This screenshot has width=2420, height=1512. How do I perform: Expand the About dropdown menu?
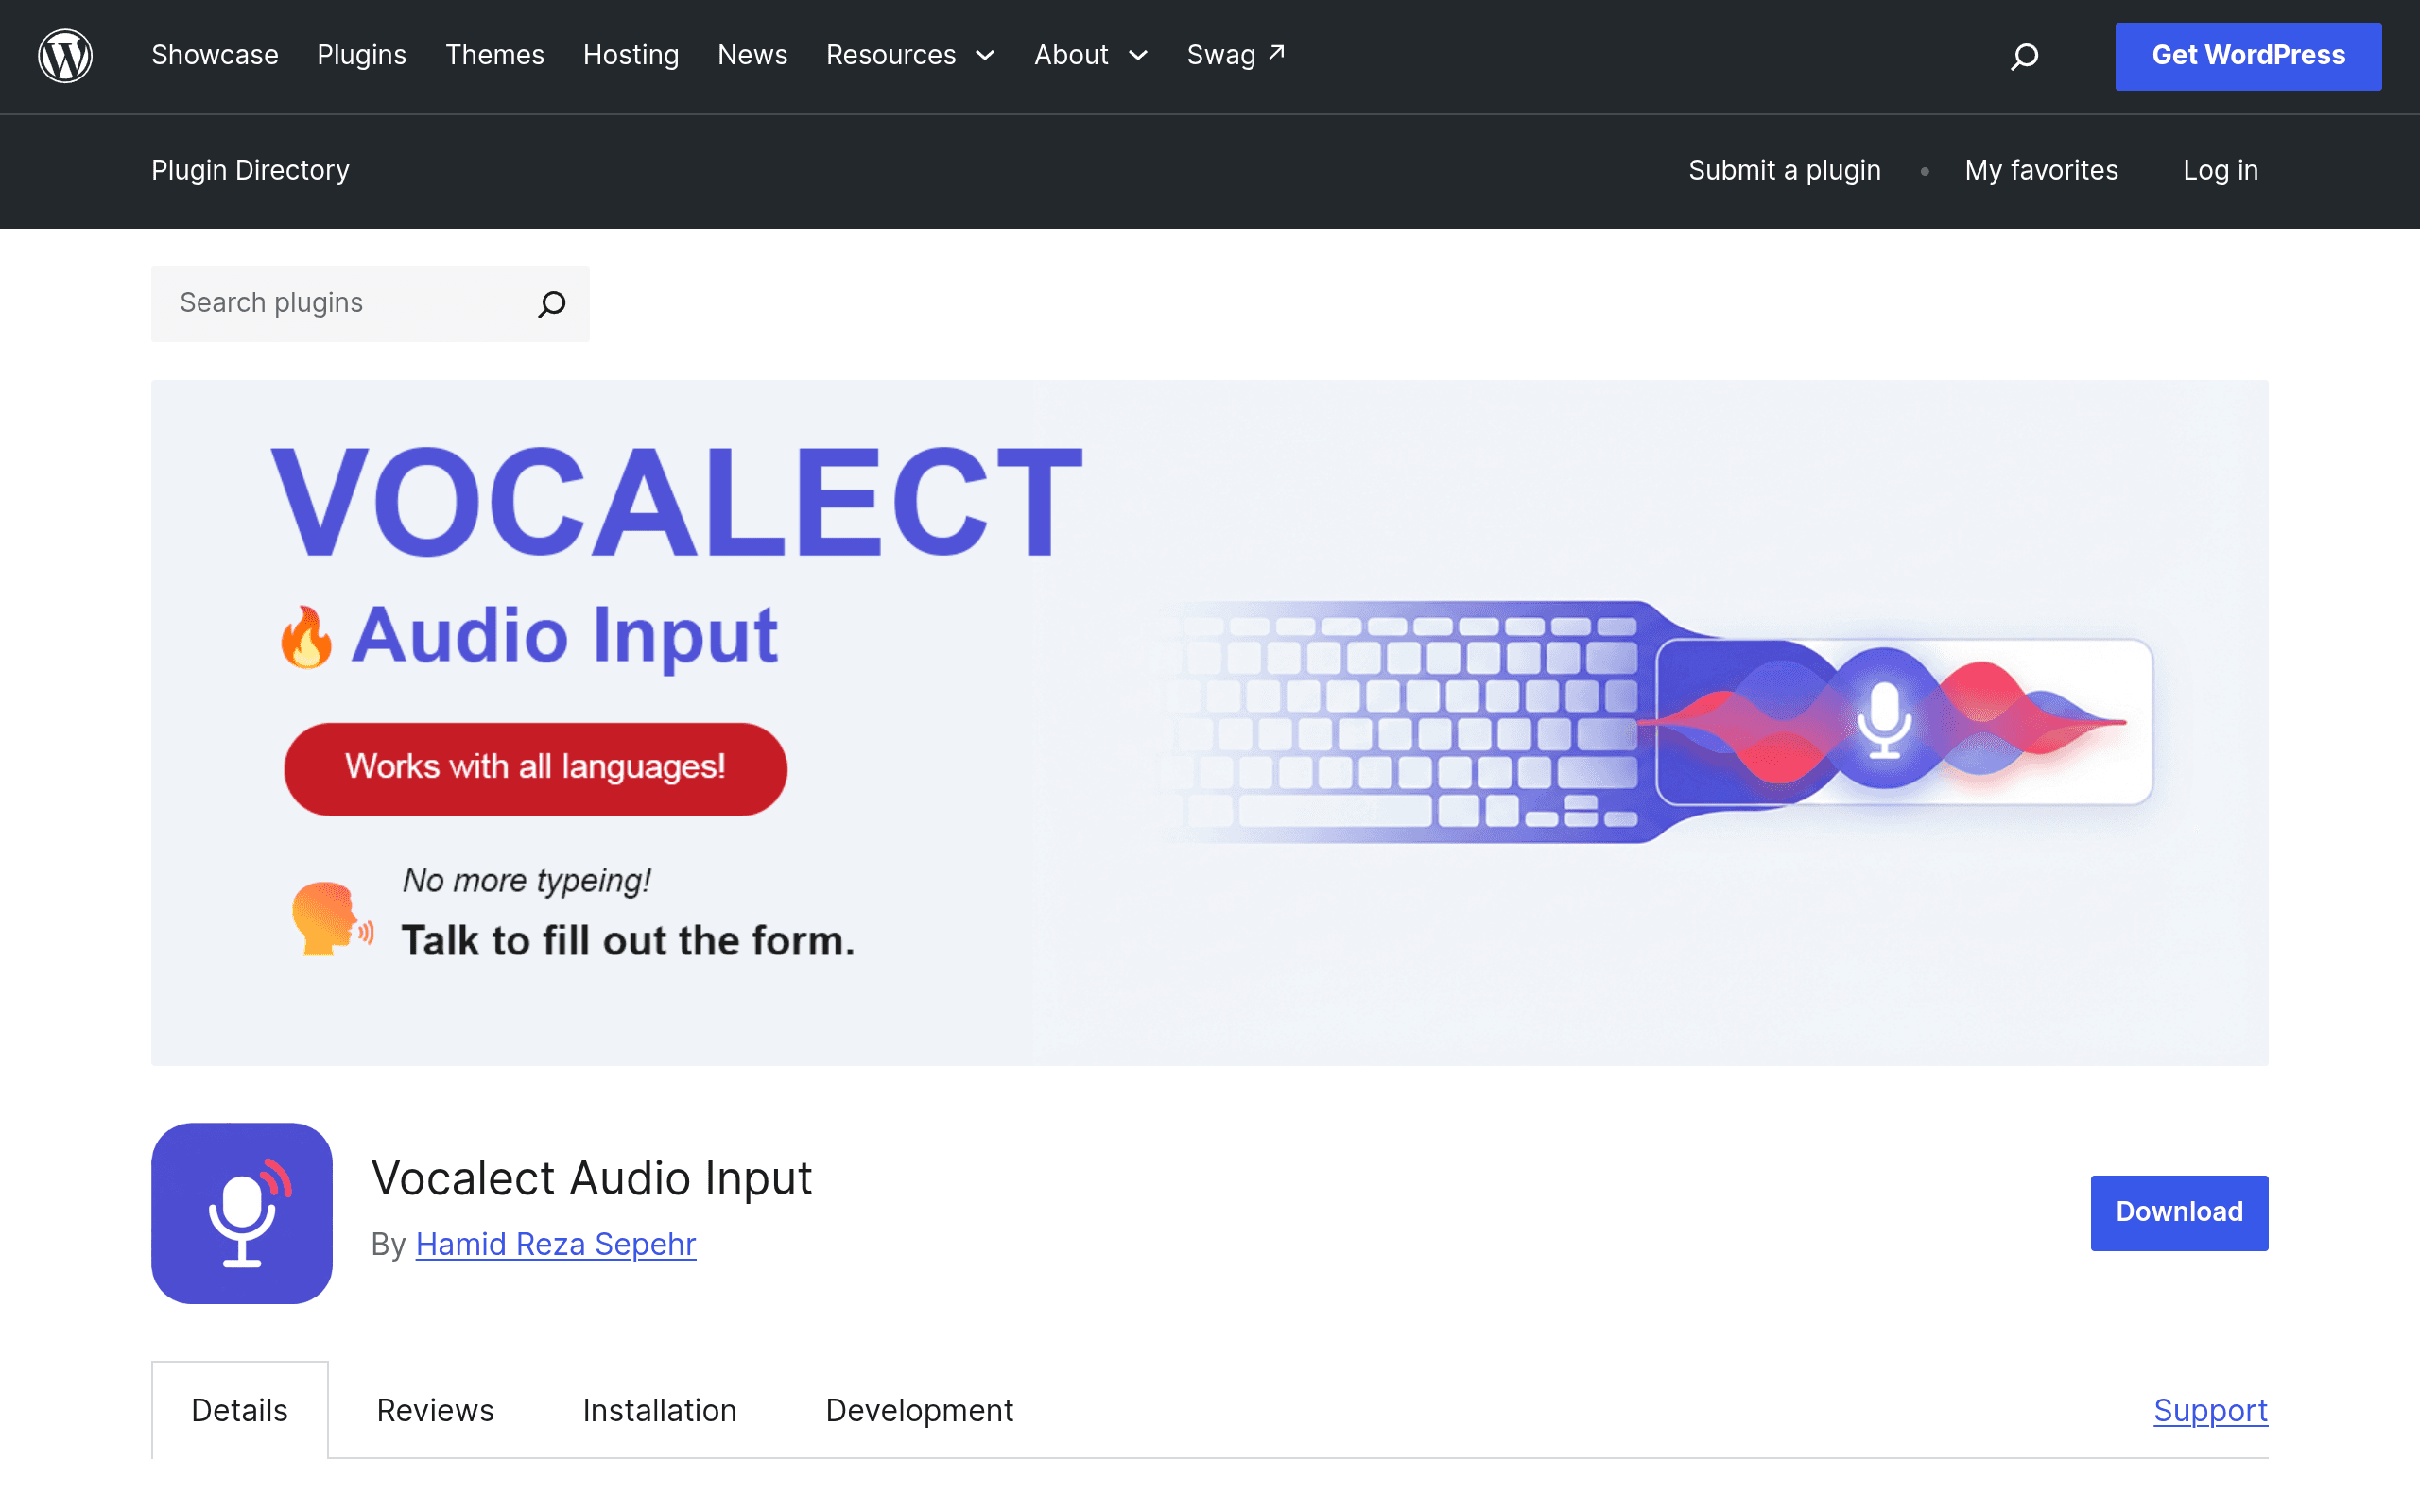tap(1090, 55)
